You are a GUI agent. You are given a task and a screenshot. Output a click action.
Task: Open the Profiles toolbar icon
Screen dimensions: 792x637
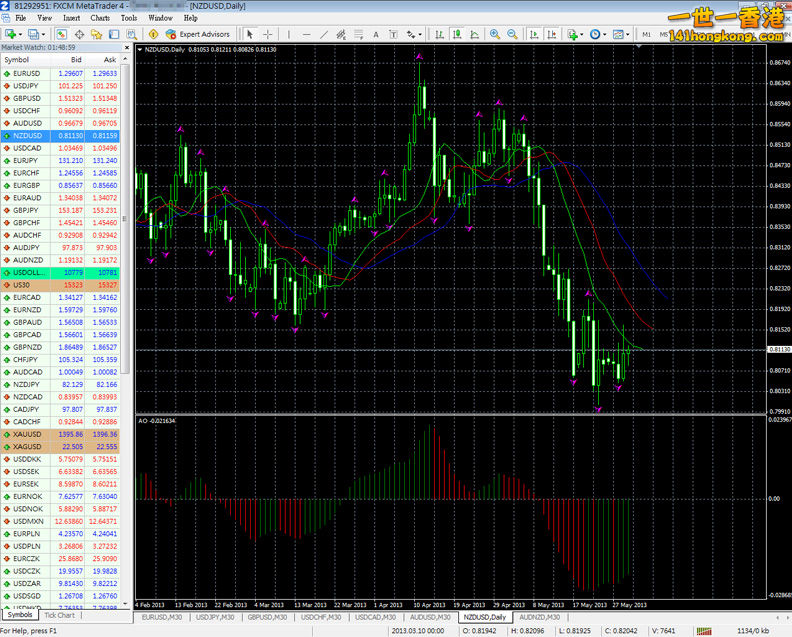point(33,34)
